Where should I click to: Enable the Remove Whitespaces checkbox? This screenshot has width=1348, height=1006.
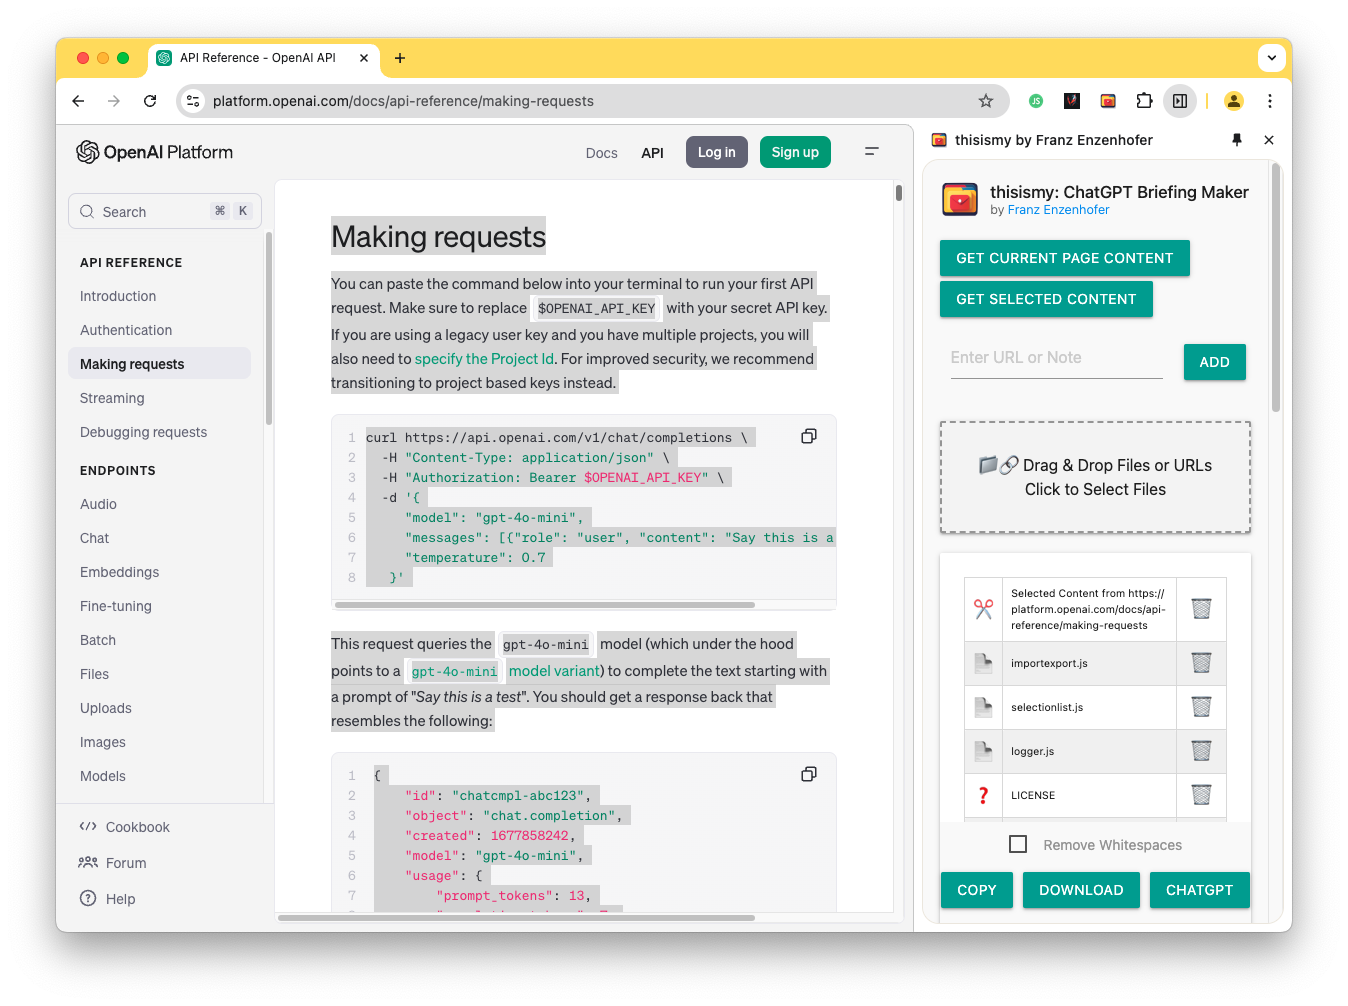(x=1018, y=844)
